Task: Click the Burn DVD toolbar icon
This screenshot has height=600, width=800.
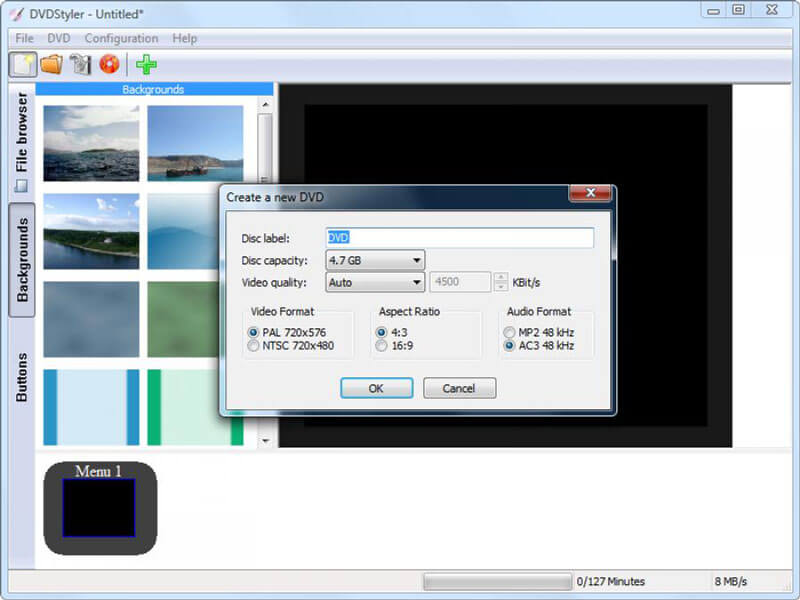Action: [x=111, y=63]
